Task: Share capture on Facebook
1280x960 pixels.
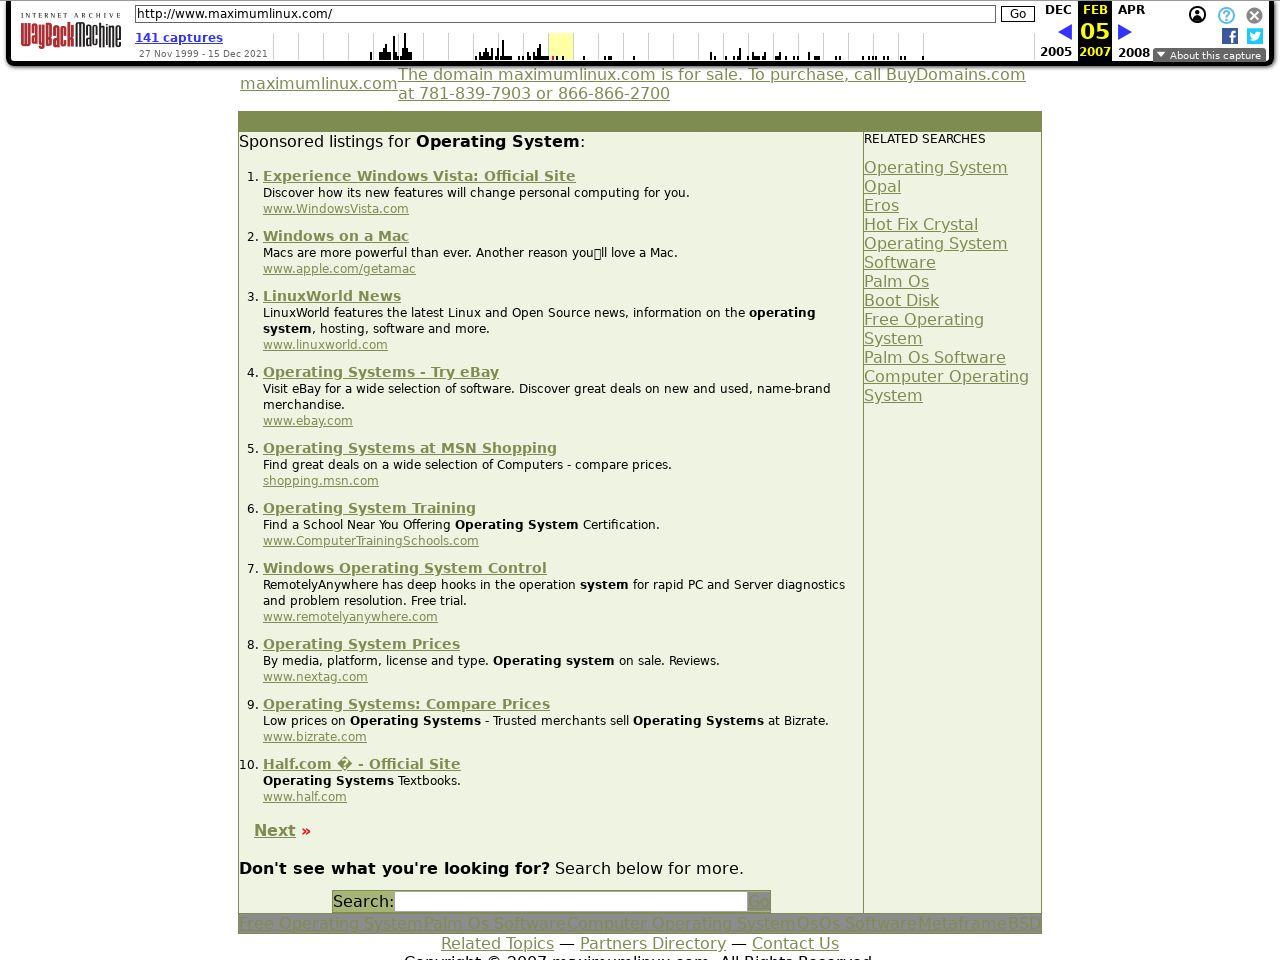Action: coord(1230,36)
